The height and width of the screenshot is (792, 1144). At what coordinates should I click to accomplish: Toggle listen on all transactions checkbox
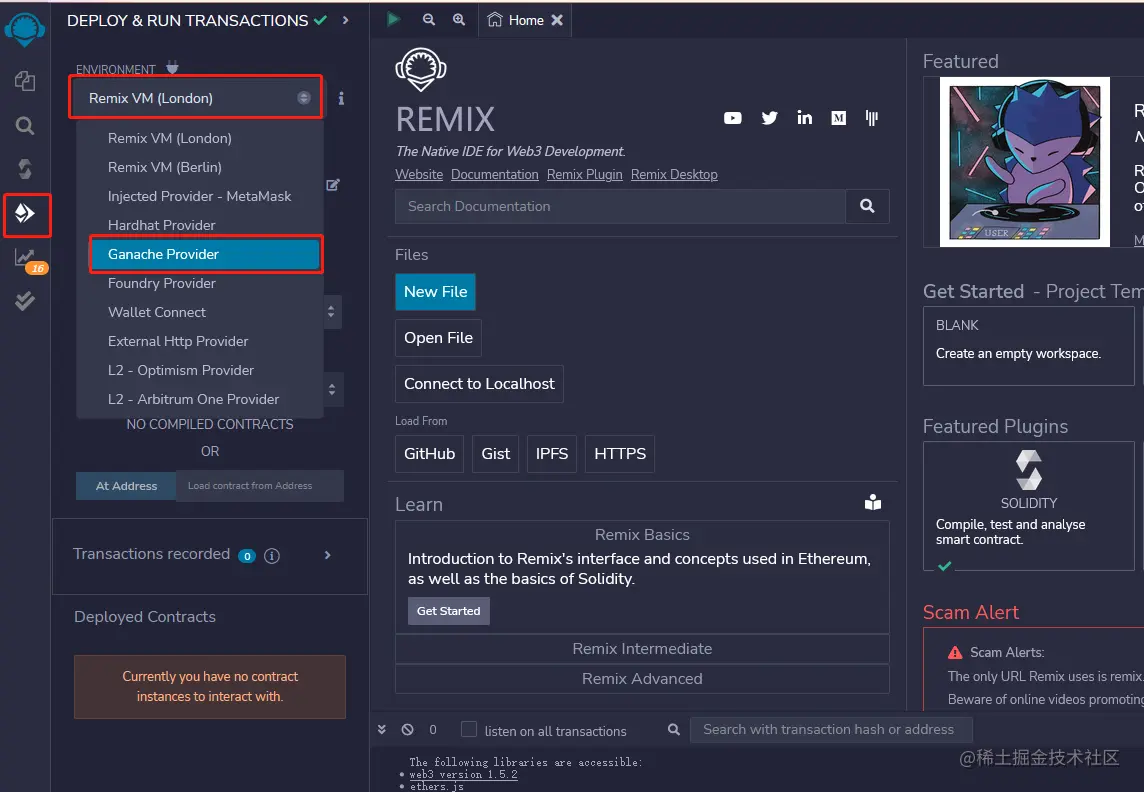469,729
